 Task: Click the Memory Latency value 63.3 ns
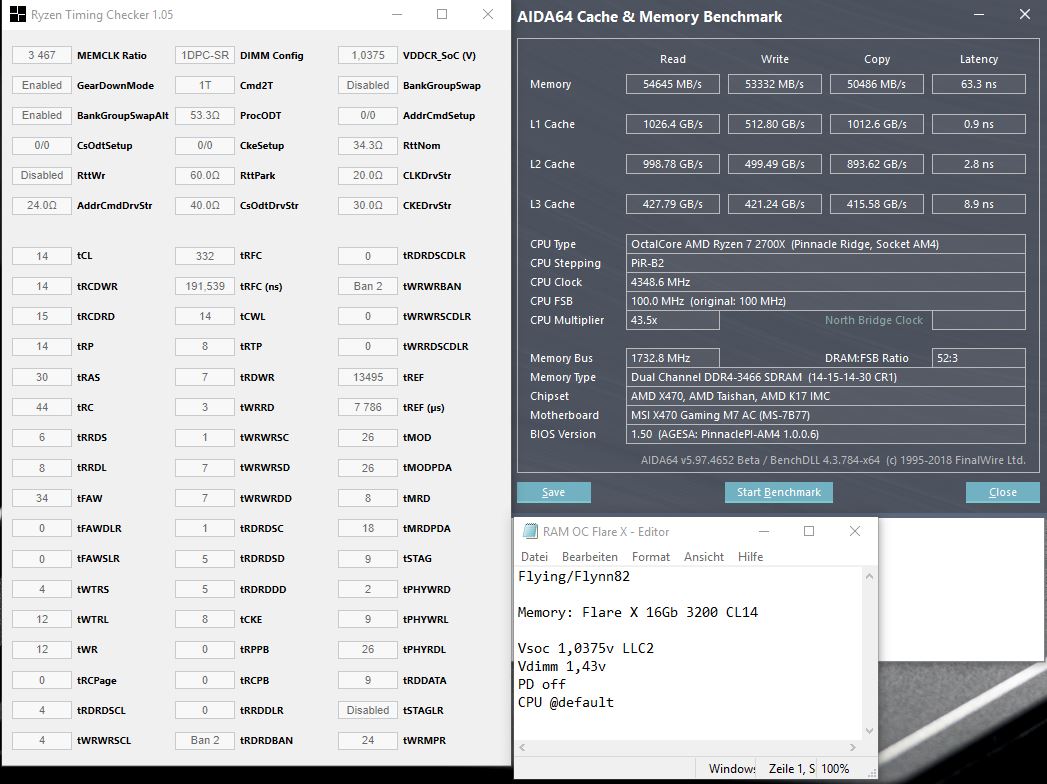[x=979, y=84]
